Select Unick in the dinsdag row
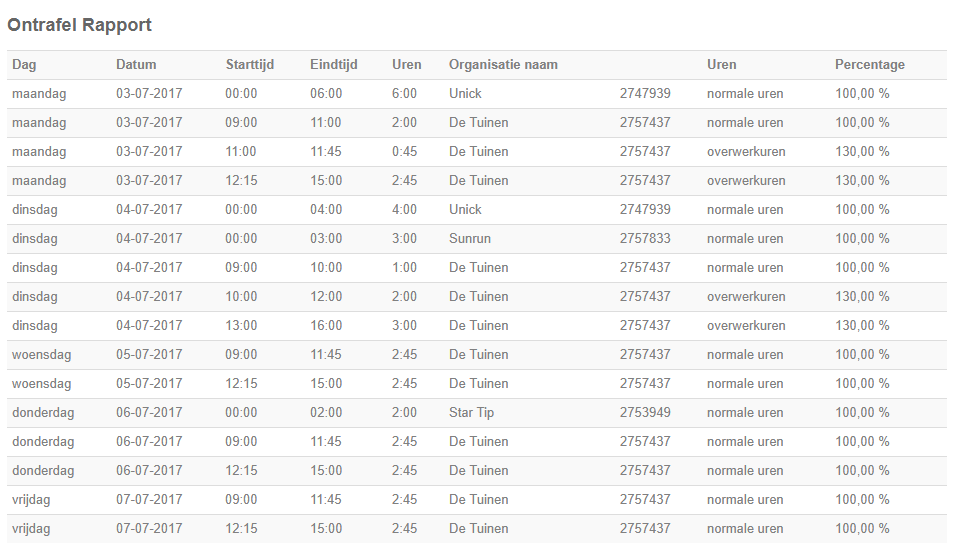Screen dimensions: 953x553 (465, 210)
